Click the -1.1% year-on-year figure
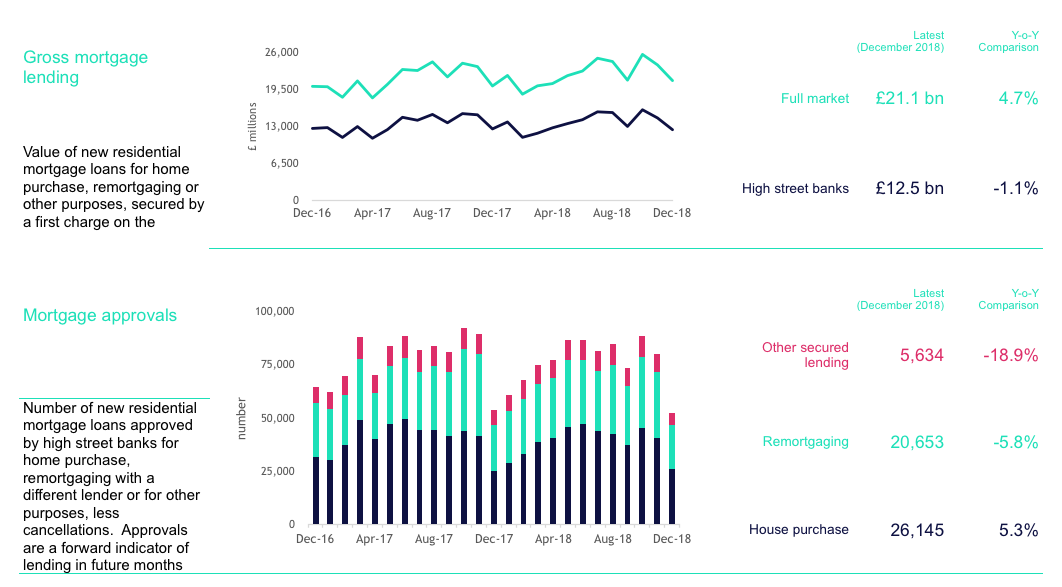Image resolution: width=1062 pixels, height=587 pixels. pos(1015,188)
